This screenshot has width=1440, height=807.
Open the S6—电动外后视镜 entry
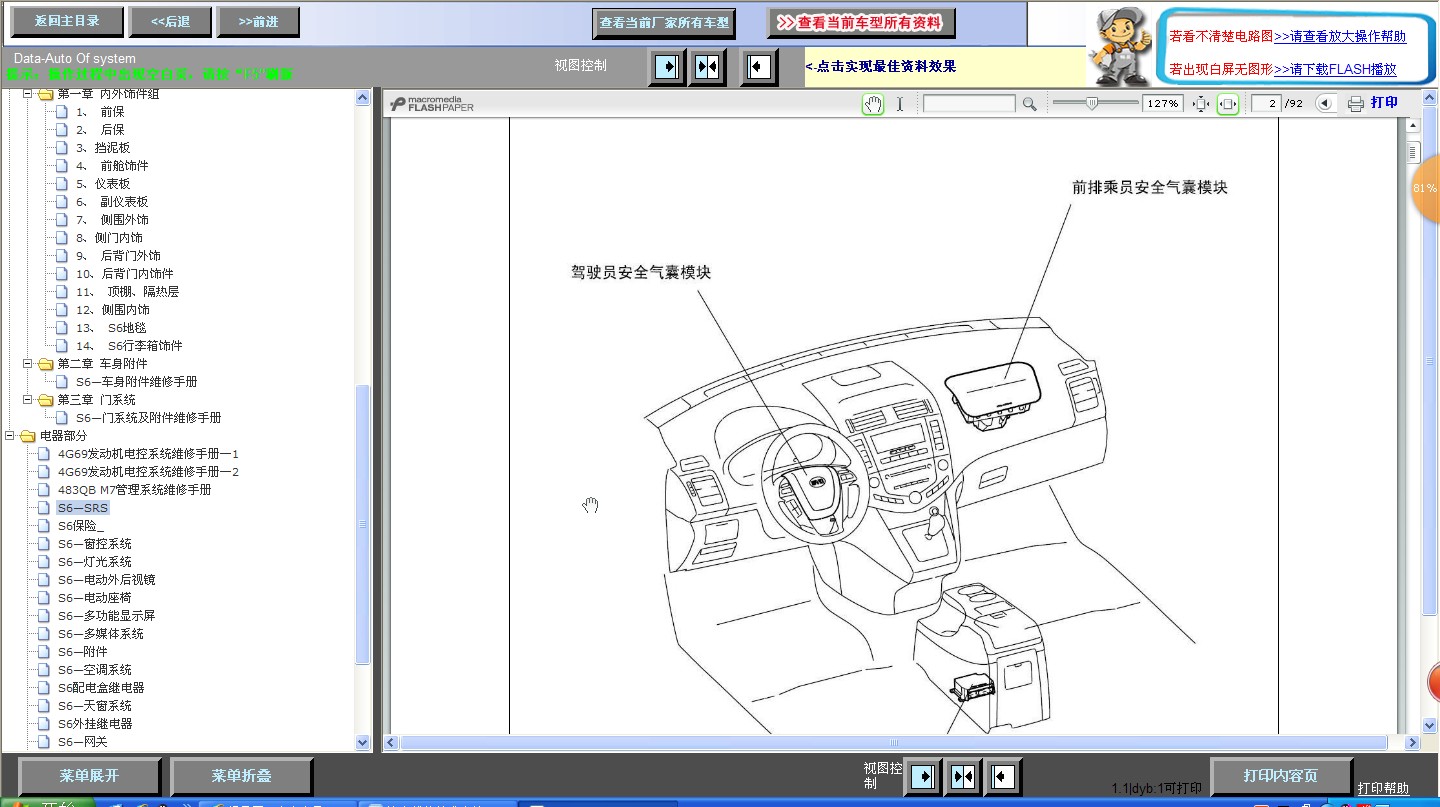(x=106, y=580)
